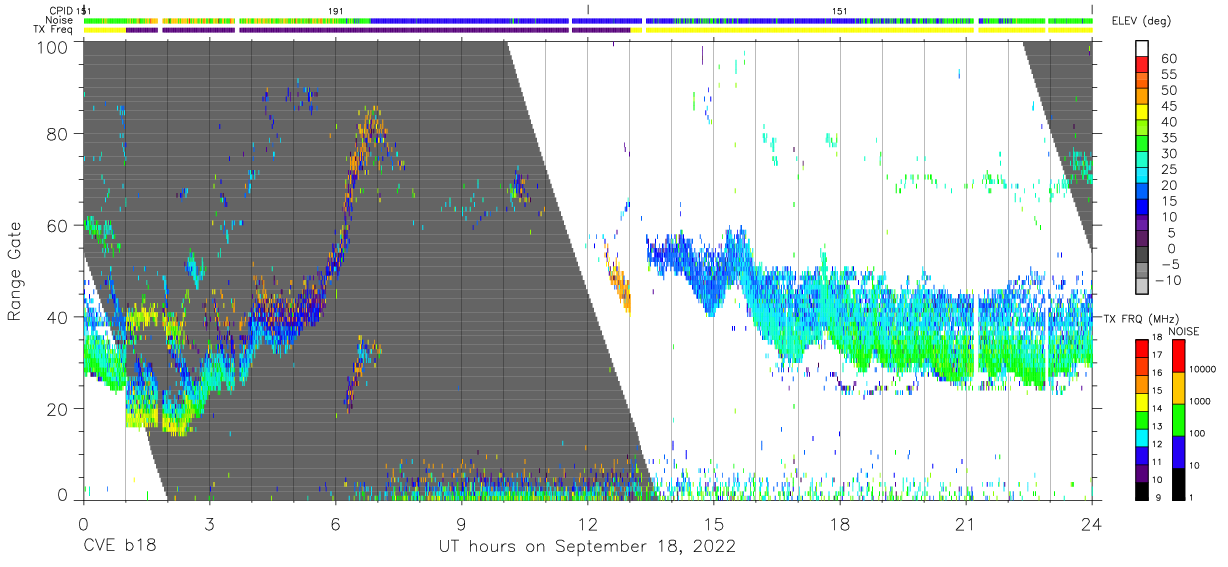
Task: Click y-axis Range Gate tick '20'
Action: [x=59, y=407]
